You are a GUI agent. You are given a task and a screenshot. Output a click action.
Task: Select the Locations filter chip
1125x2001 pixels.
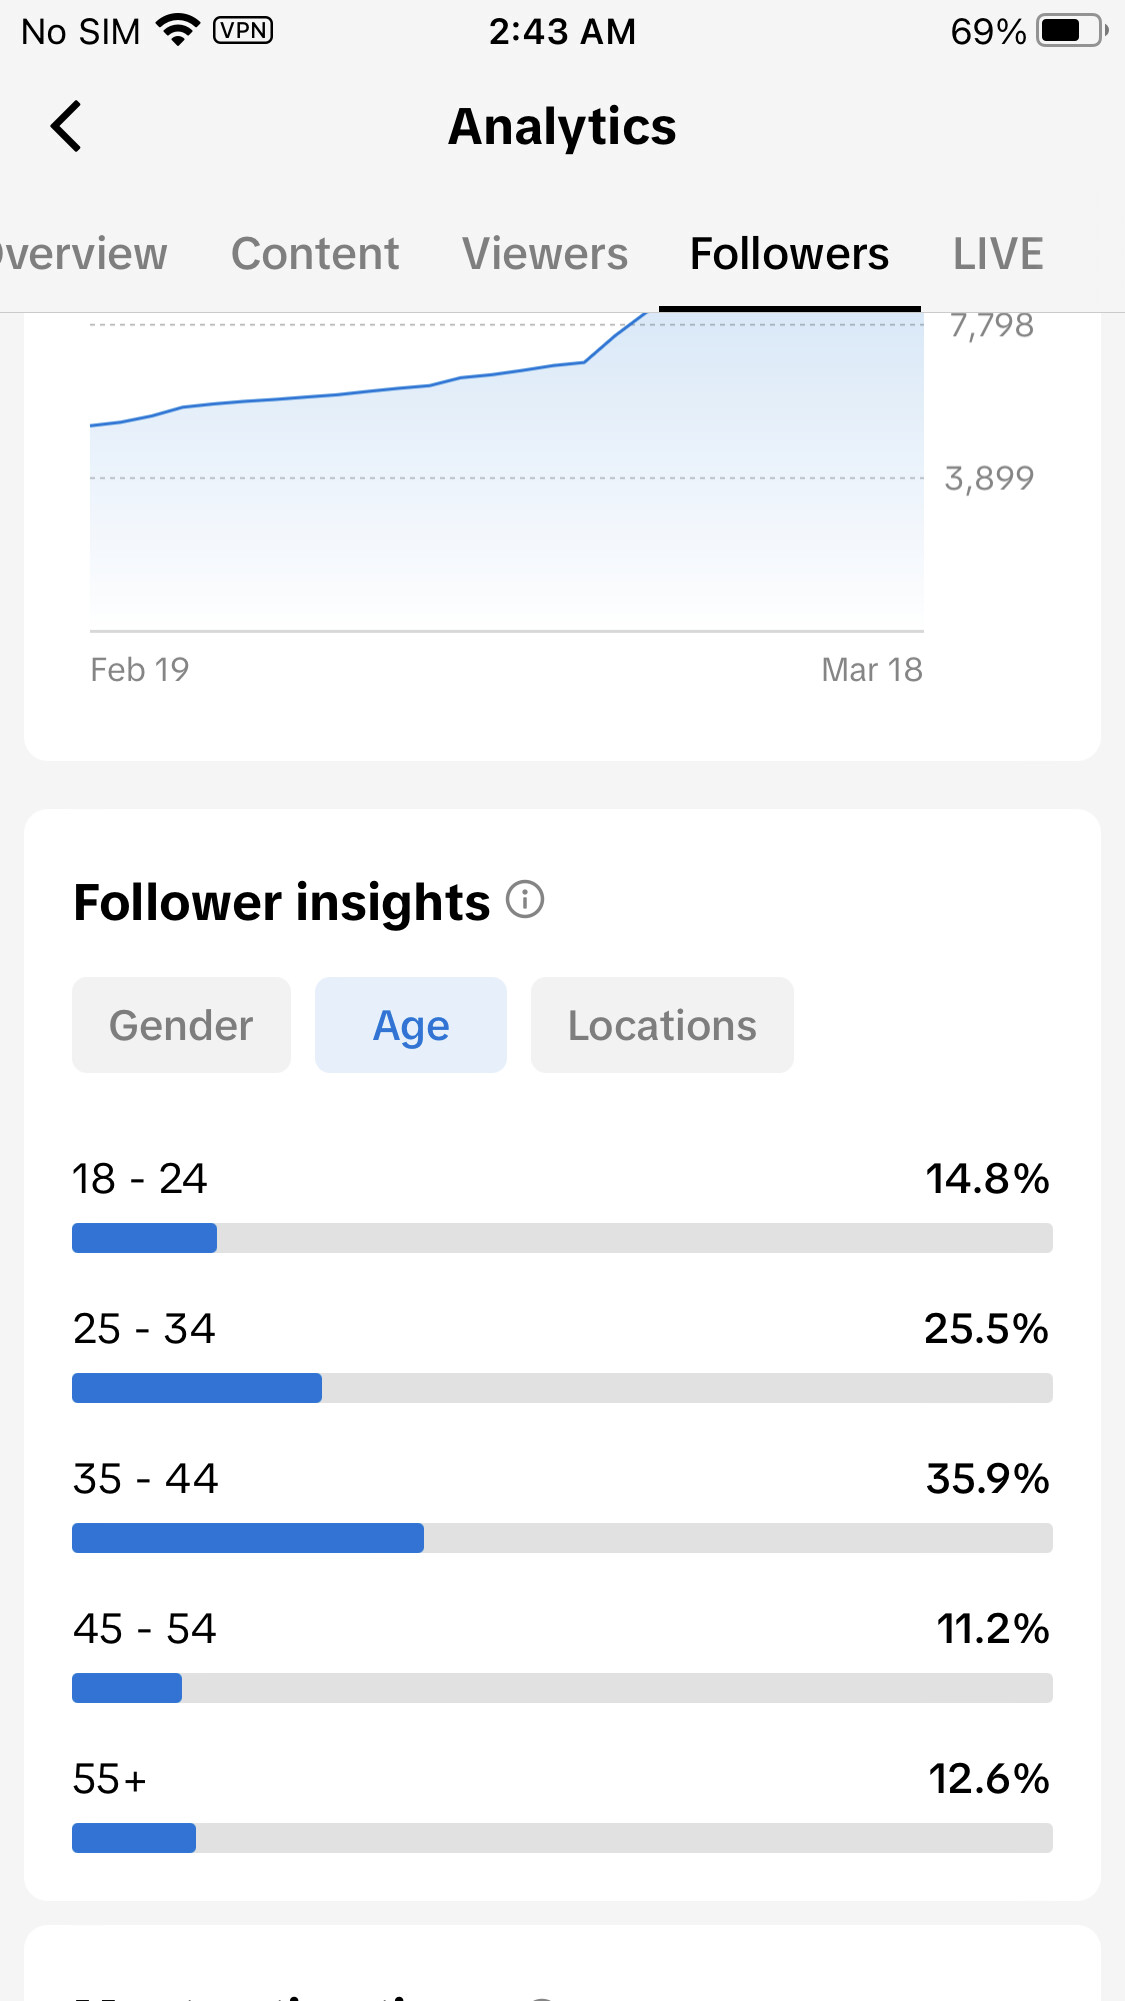point(662,1025)
